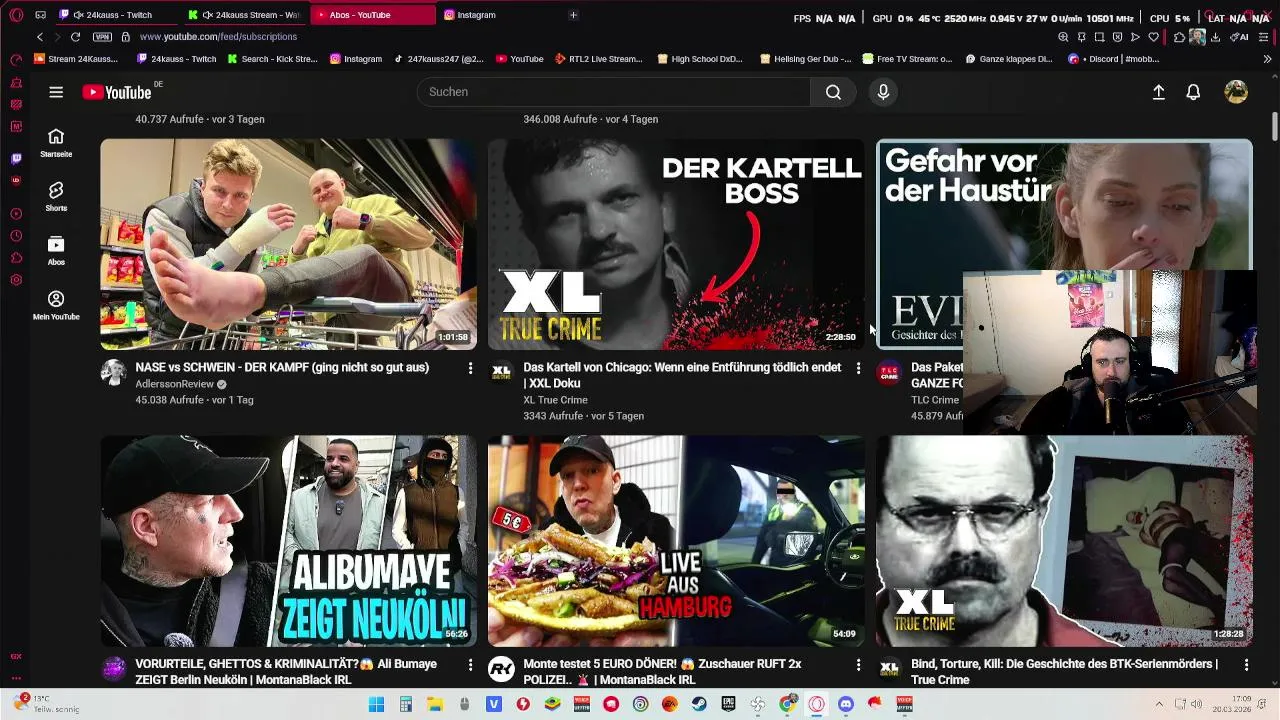
Task: Open a new browser tab with plus
Action: pyautogui.click(x=573, y=15)
